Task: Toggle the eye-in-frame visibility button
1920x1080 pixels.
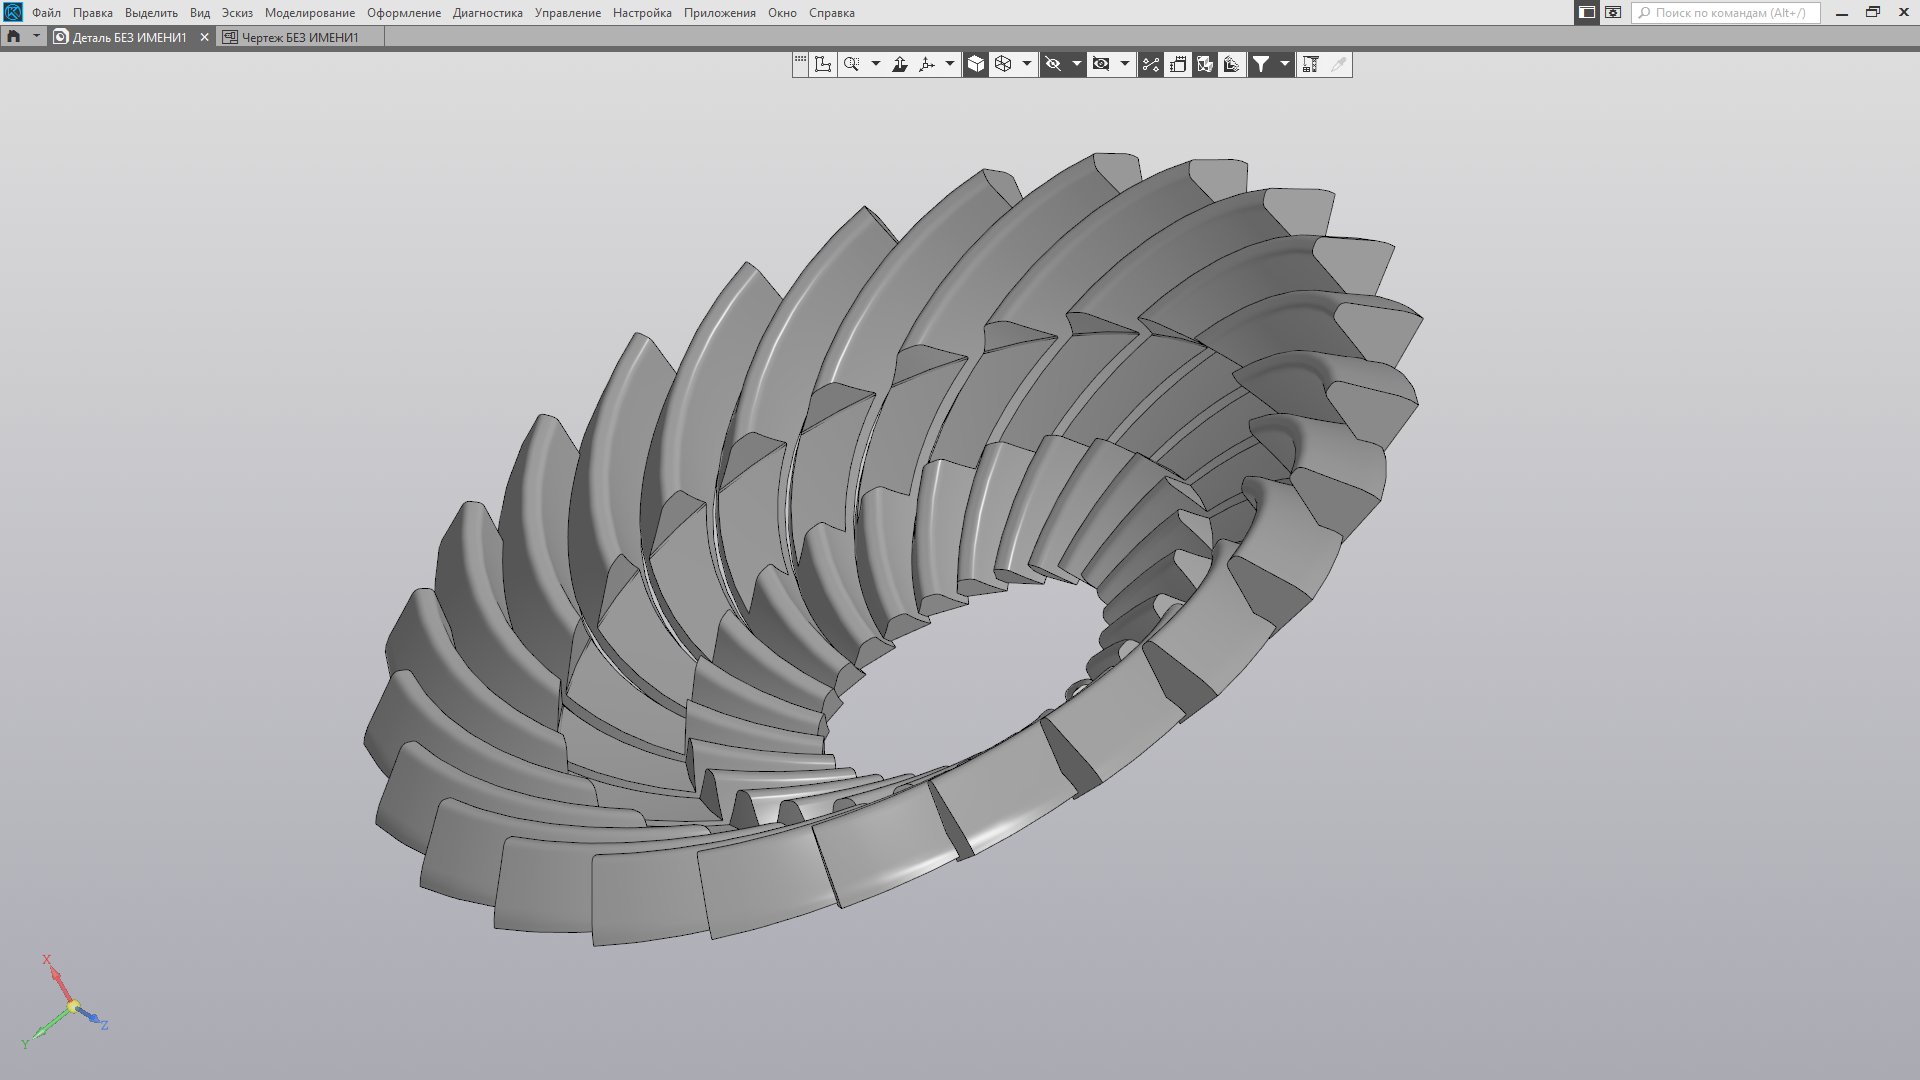Action: tap(1101, 64)
